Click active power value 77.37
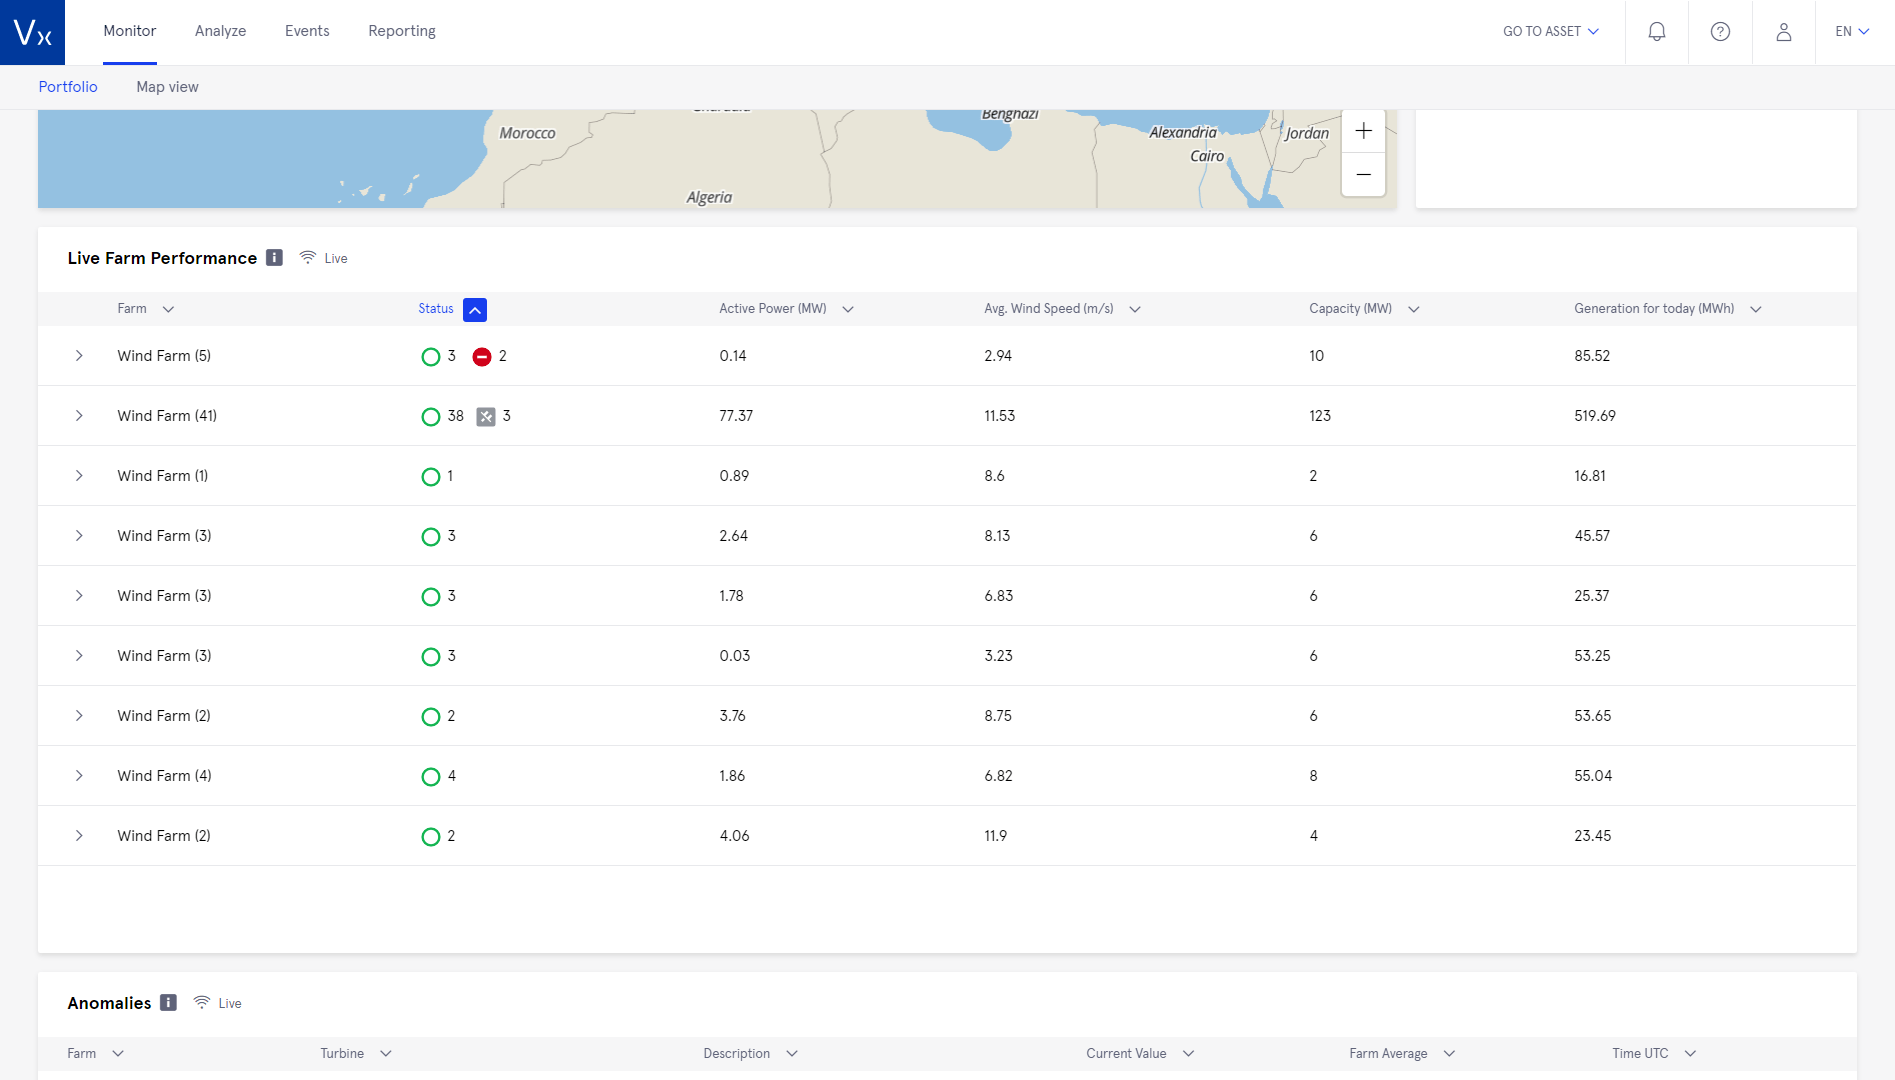This screenshot has height=1080, width=1895. 736,416
